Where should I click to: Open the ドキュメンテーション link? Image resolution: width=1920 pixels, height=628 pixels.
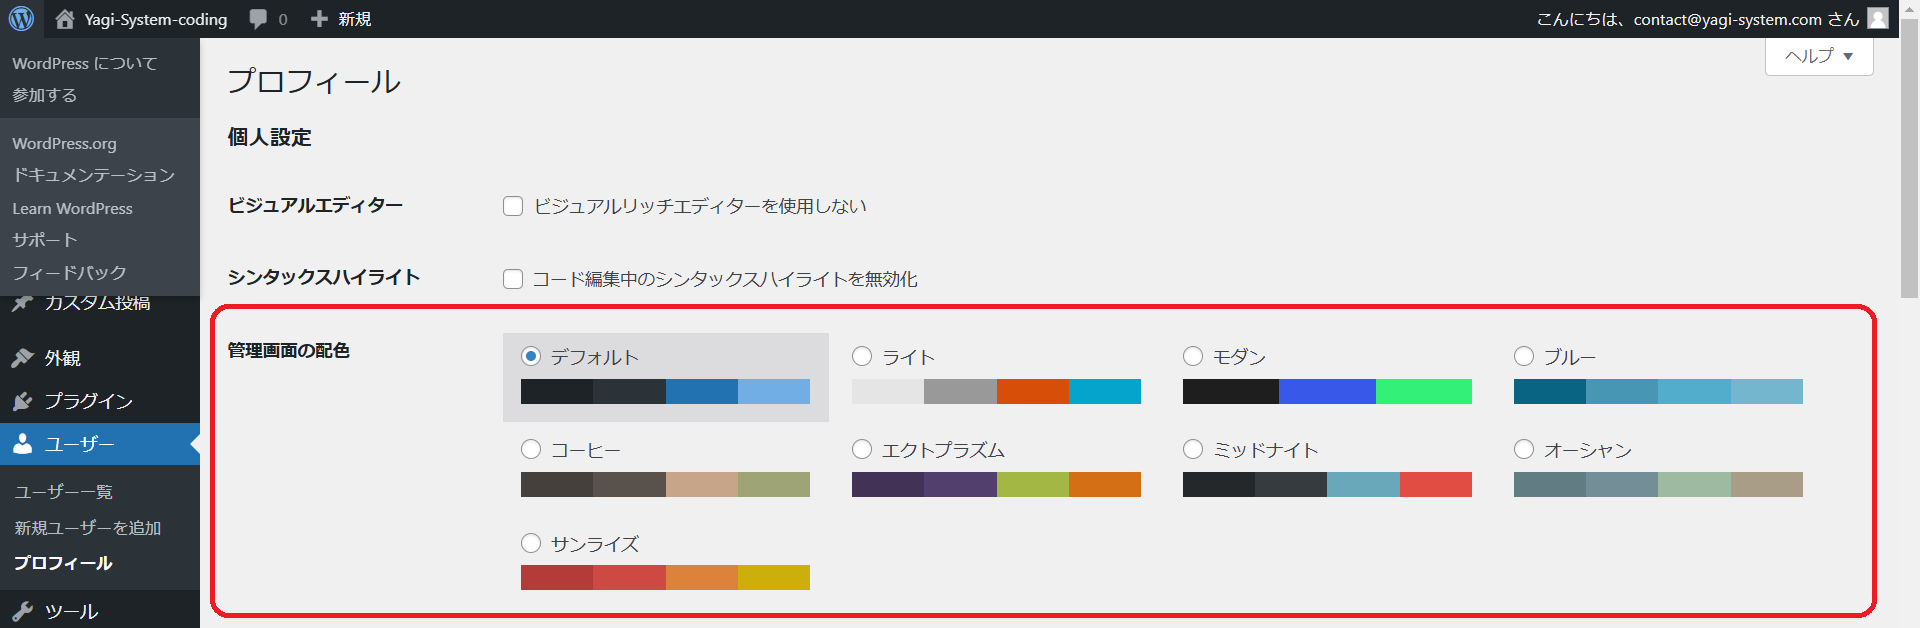(93, 175)
